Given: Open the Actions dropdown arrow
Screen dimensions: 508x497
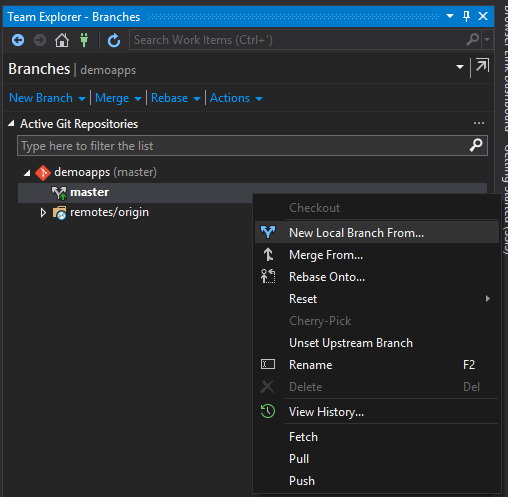Looking at the screenshot, I should point(259,99).
